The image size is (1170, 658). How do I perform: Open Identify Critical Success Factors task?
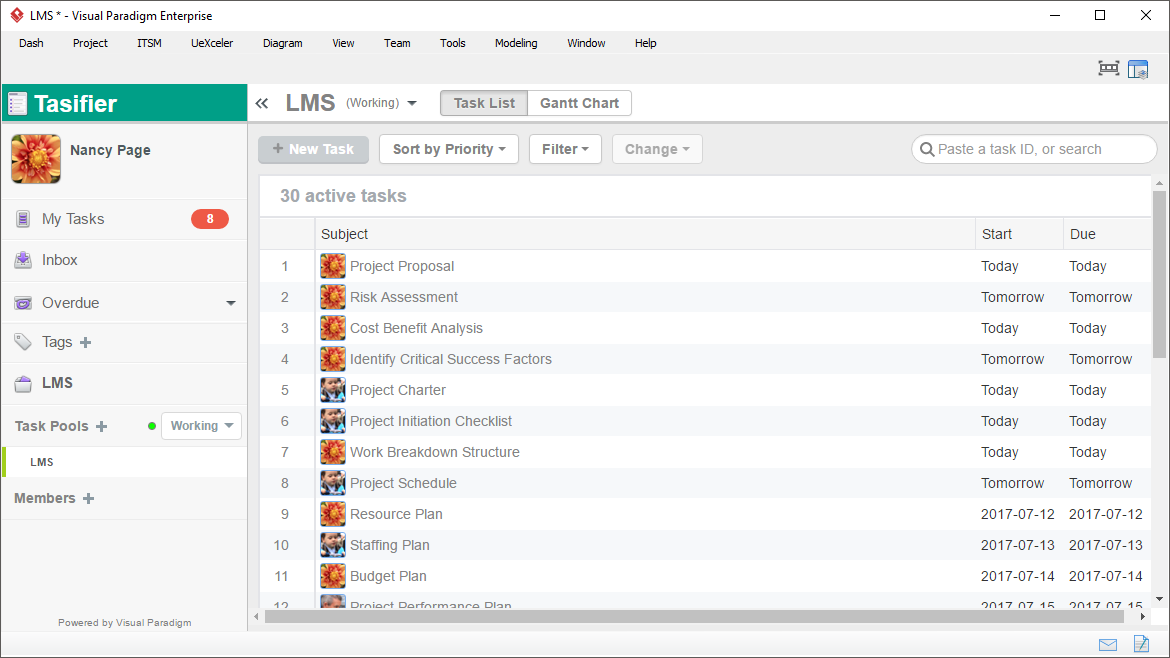point(451,359)
